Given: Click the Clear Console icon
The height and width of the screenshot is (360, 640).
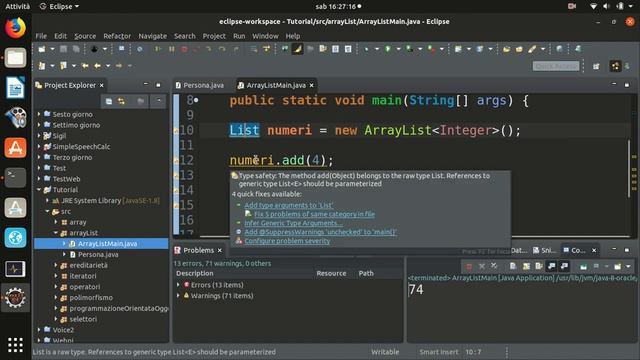Looking at the screenshot, I should [513, 267].
